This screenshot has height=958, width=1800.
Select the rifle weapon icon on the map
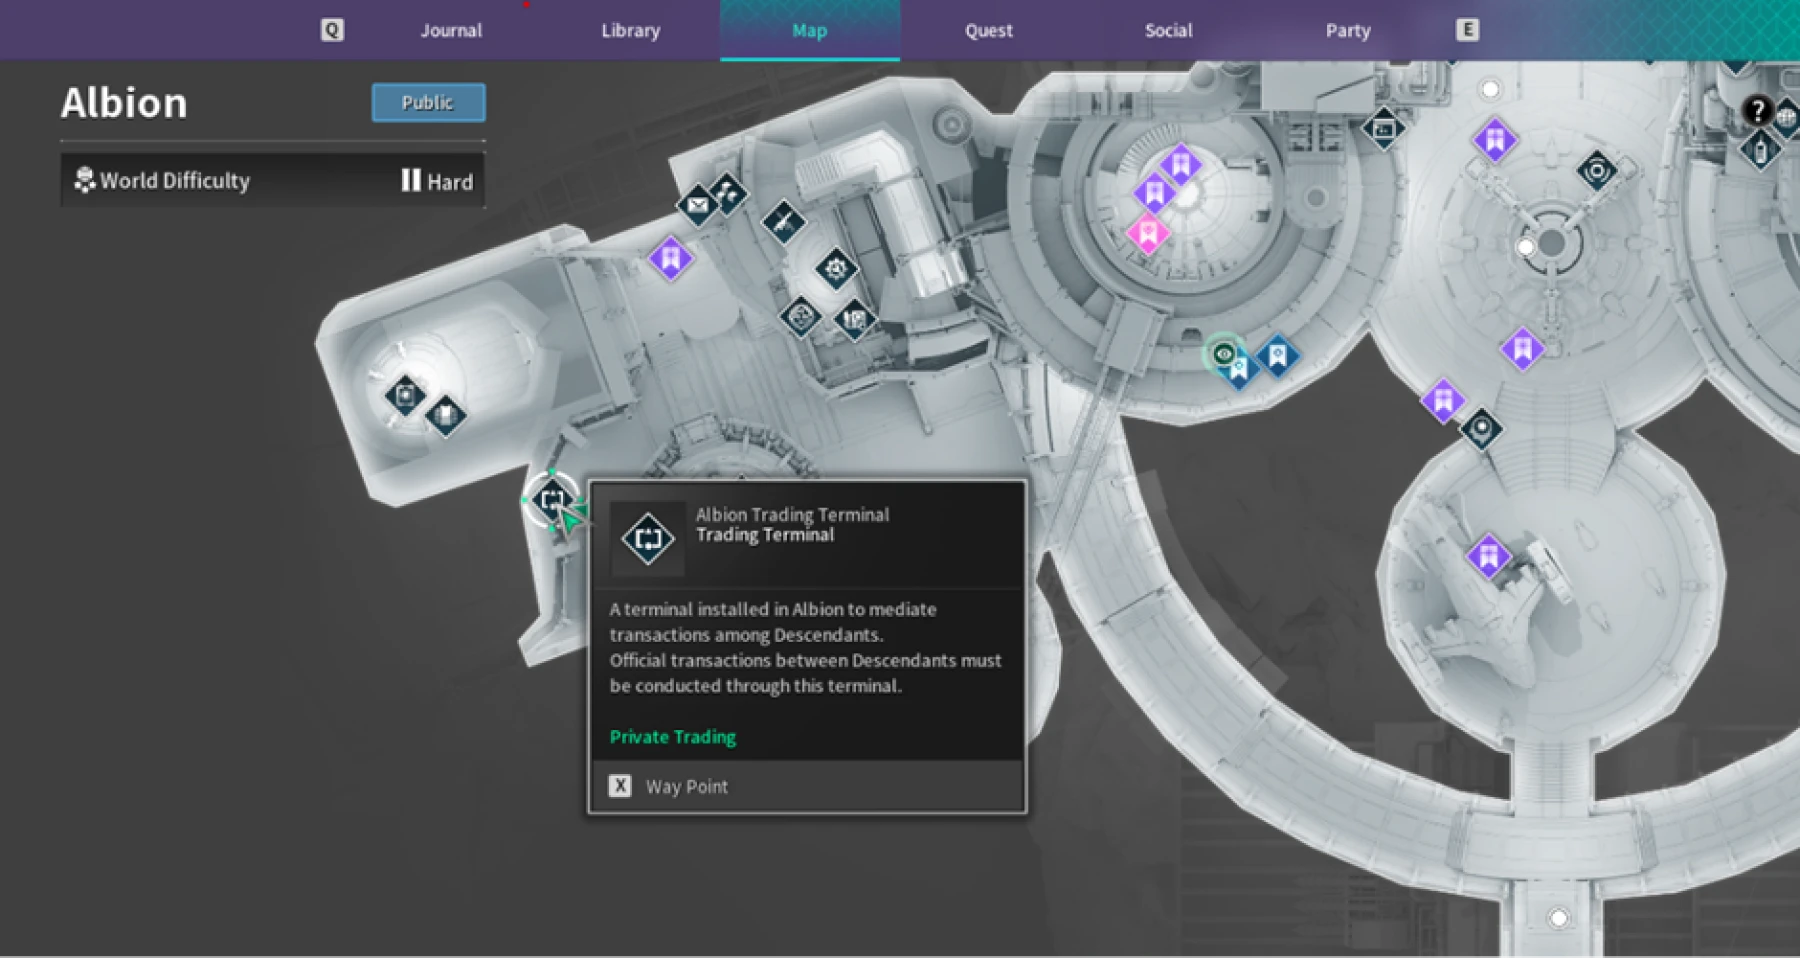tap(783, 221)
